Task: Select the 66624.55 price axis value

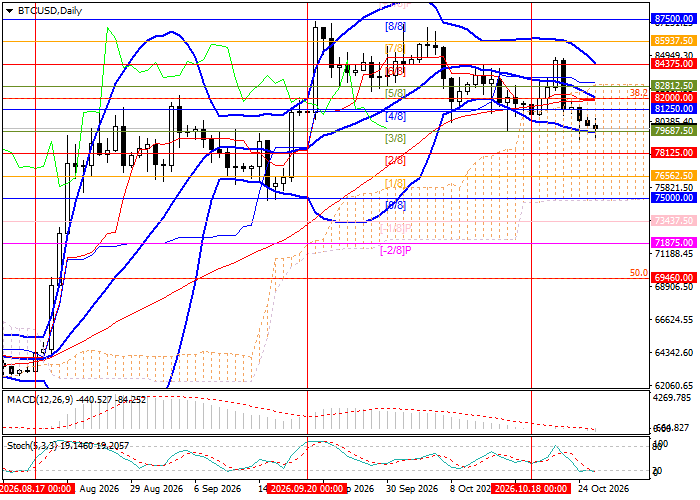Action: pyautogui.click(x=674, y=320)
